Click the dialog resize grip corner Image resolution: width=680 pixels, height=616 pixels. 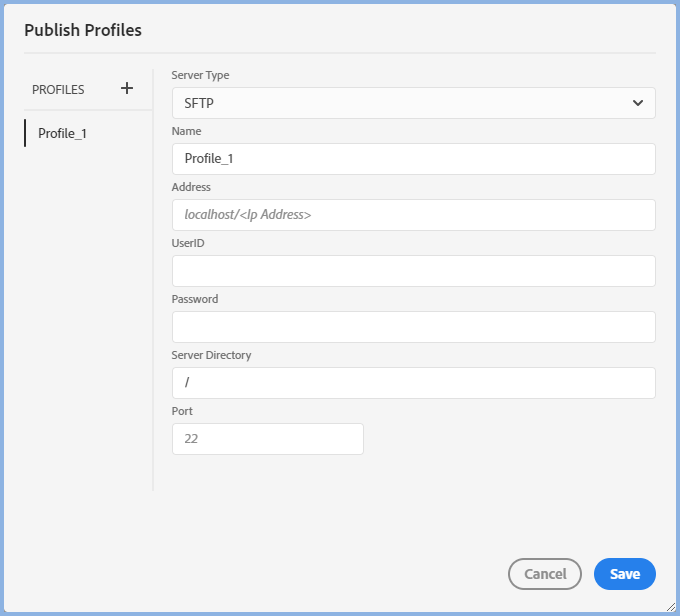(669, 606)
